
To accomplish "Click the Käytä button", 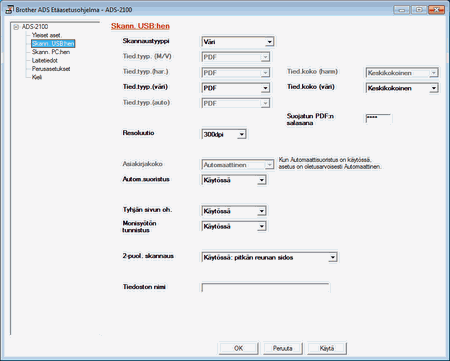I will coord(327,348).
